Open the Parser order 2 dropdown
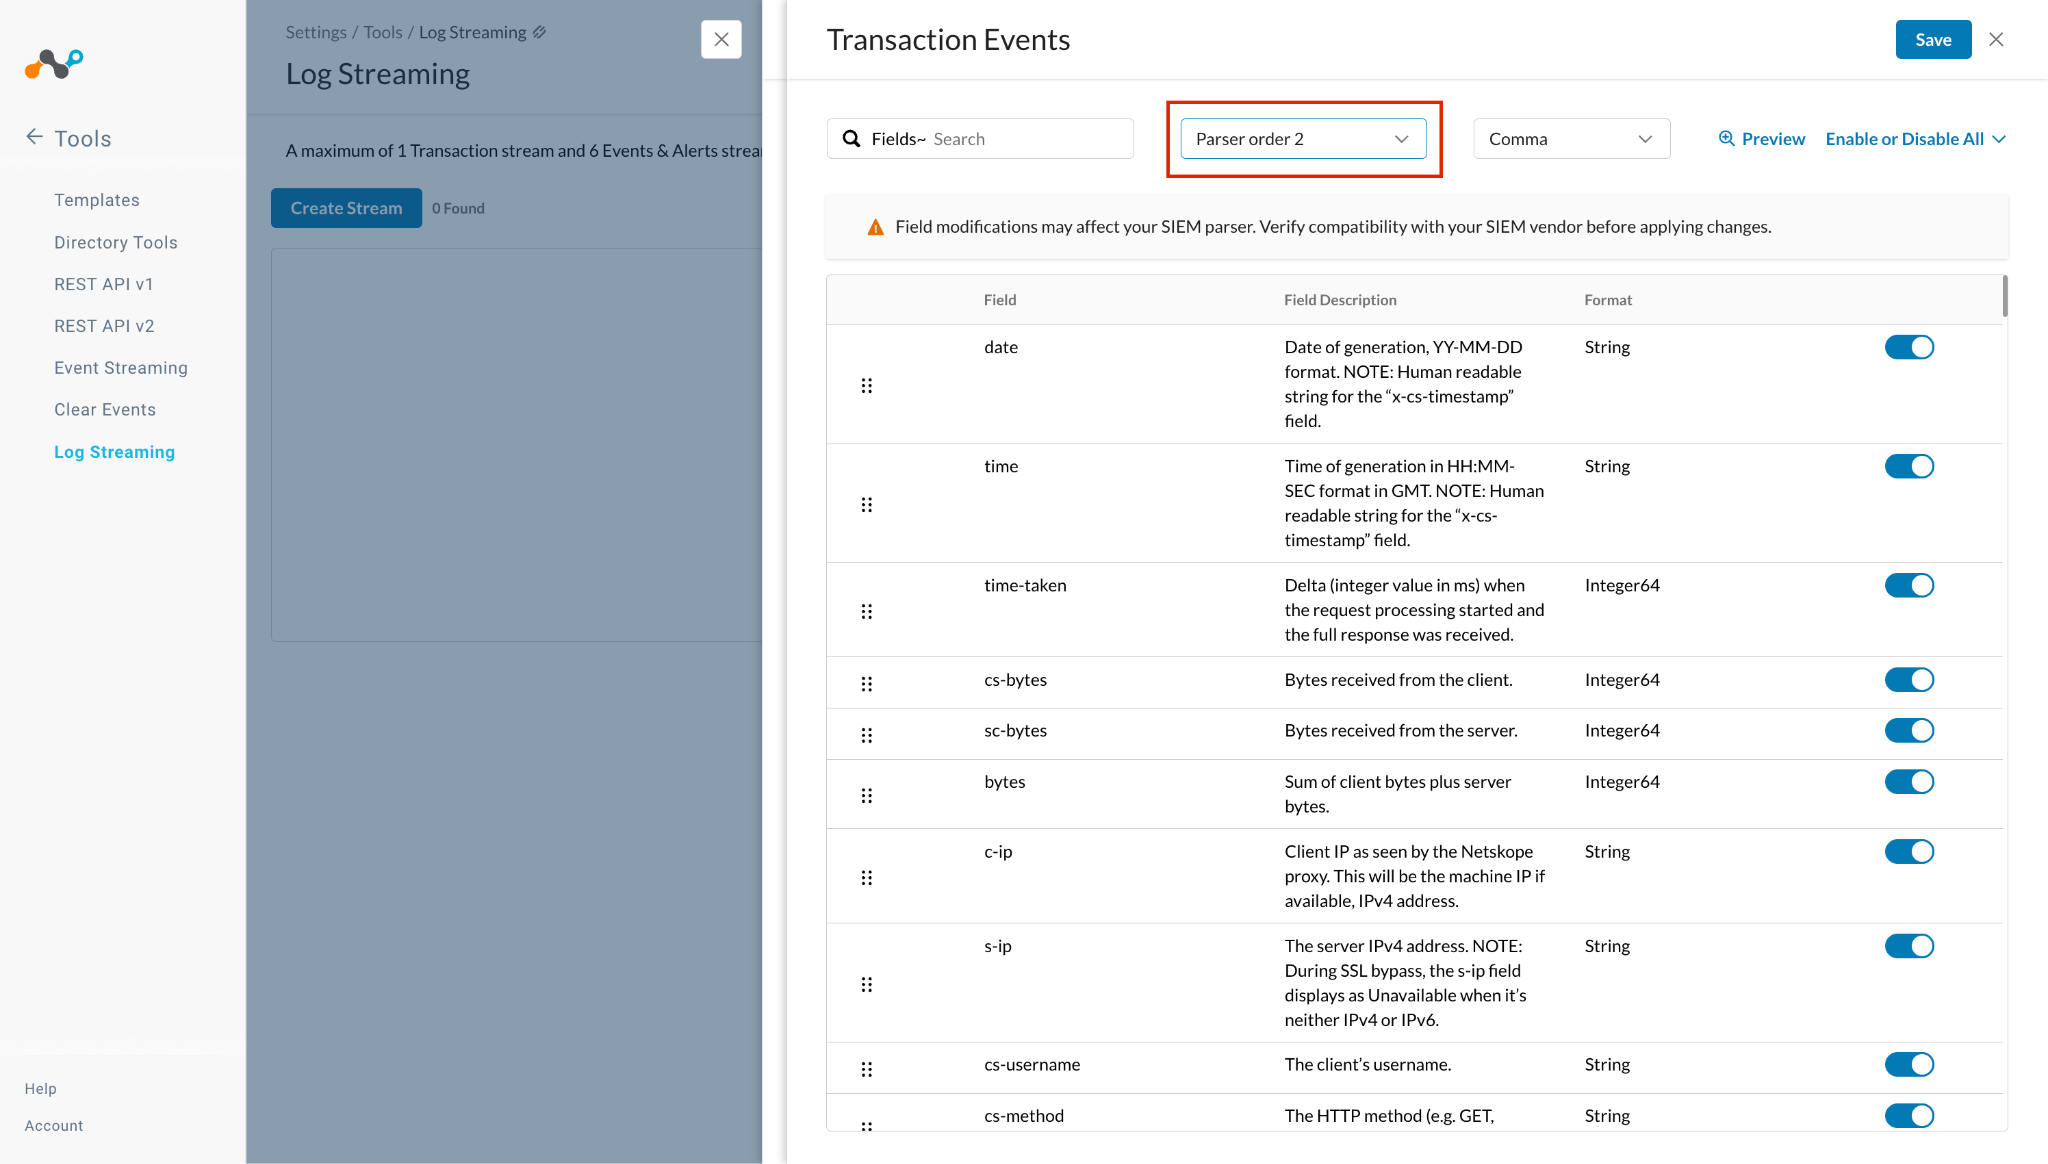The image size is (2048, 1164). pyautogui.click(x=1302, y=139)
